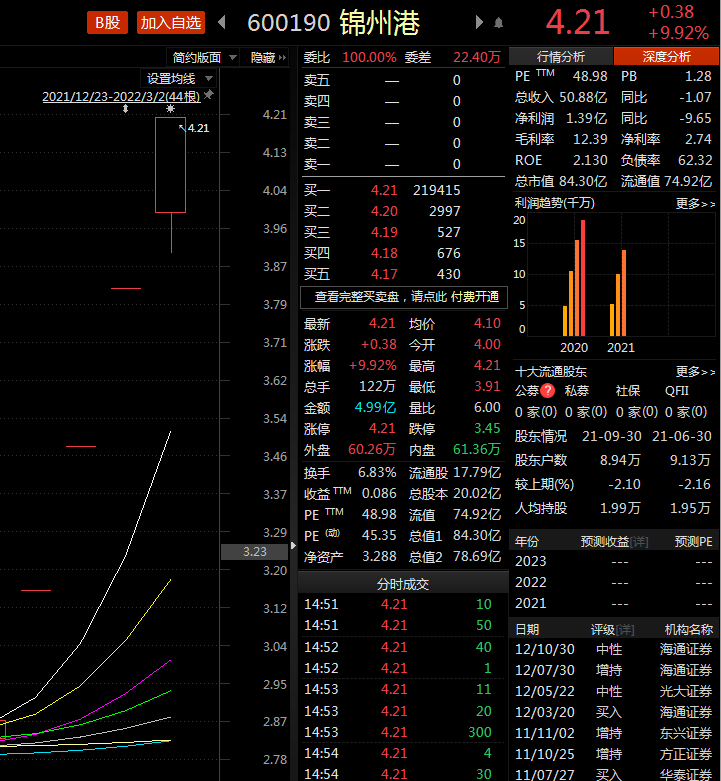Click the 详 link next to 预测收益

click(640, 542)
